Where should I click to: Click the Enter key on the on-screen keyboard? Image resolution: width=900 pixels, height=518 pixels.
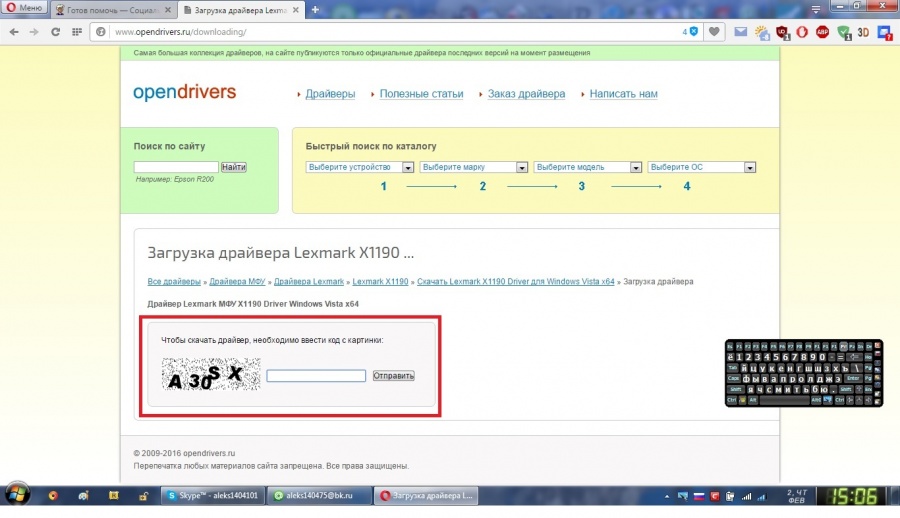853,378
